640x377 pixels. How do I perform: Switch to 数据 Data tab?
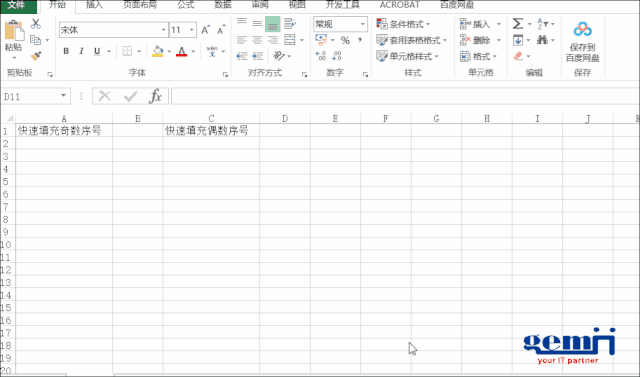pos(223,5)
